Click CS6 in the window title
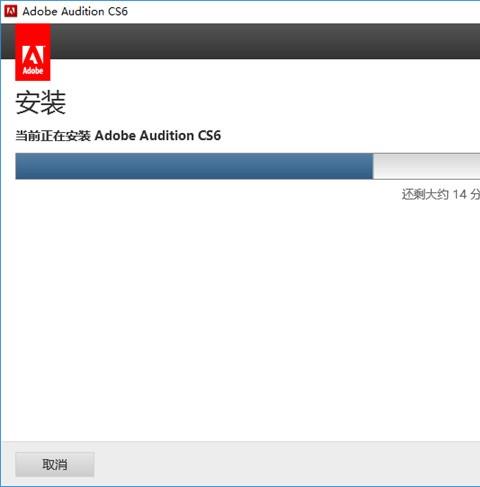The width and height of the screenshot is (480, 487). pos(118,11)
